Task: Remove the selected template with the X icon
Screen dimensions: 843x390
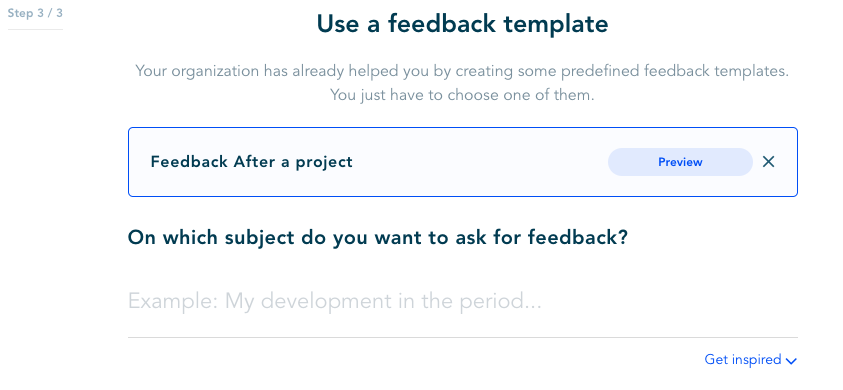Action: pos(768,161)
